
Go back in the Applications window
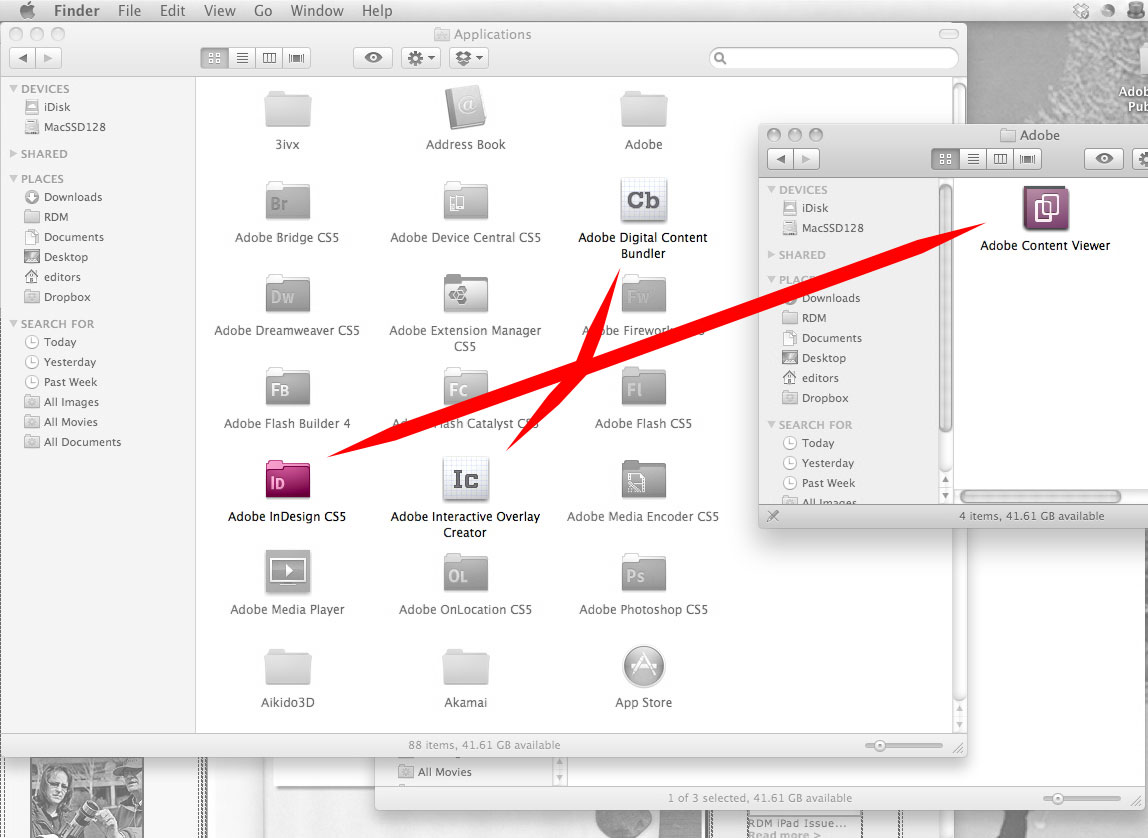(23, 58)
